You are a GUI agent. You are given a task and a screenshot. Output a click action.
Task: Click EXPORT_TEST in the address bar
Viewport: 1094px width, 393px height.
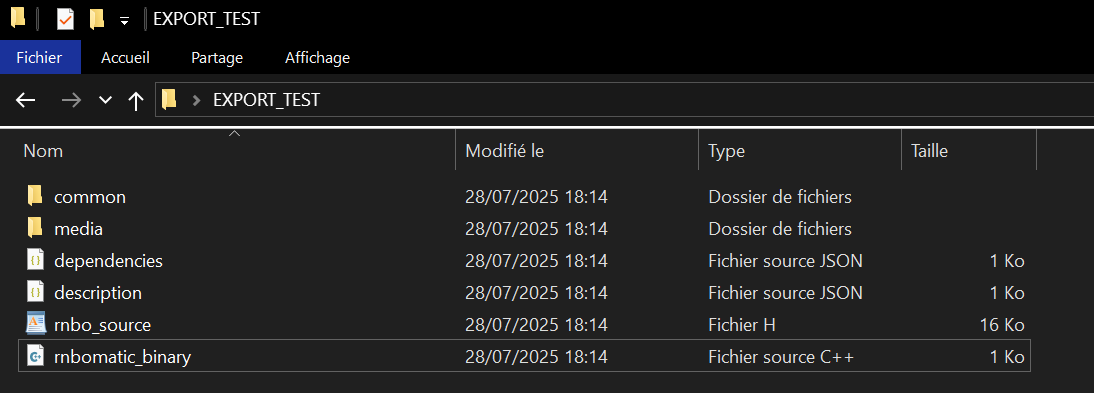pyautogui.click(x=266, y=101)
